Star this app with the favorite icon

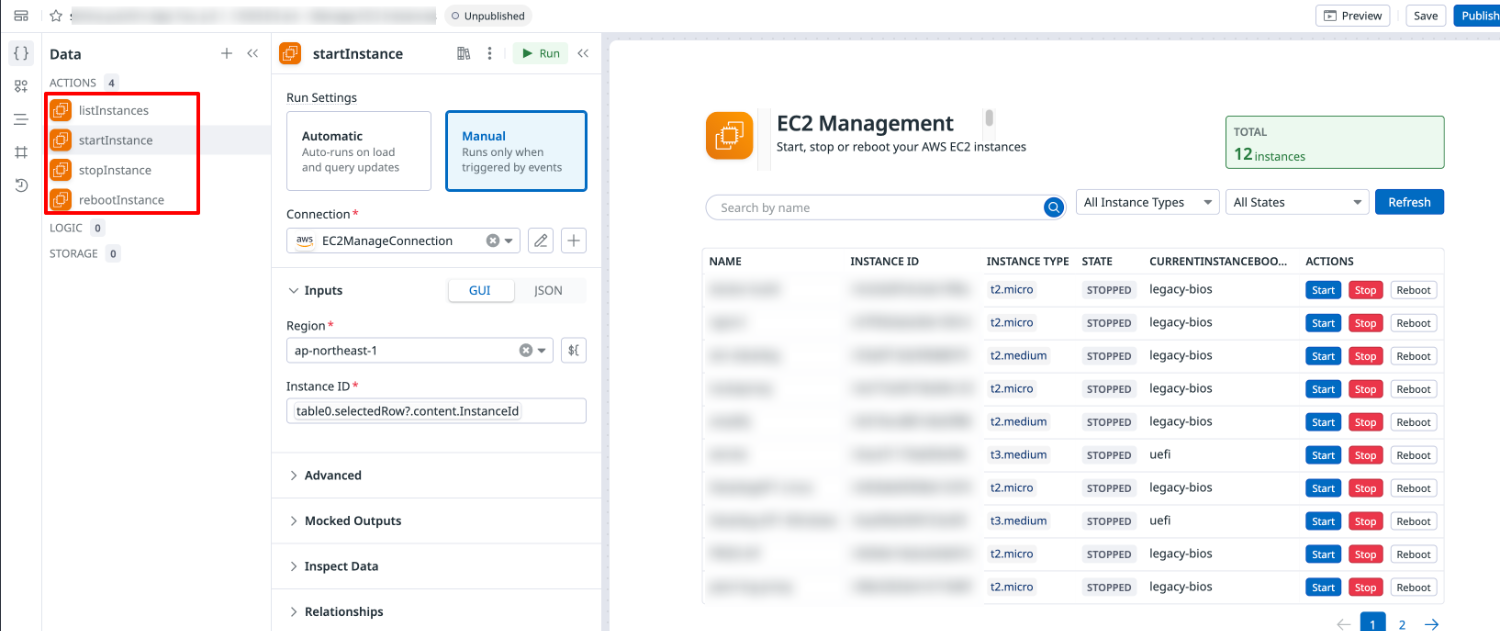pos(56,16)
